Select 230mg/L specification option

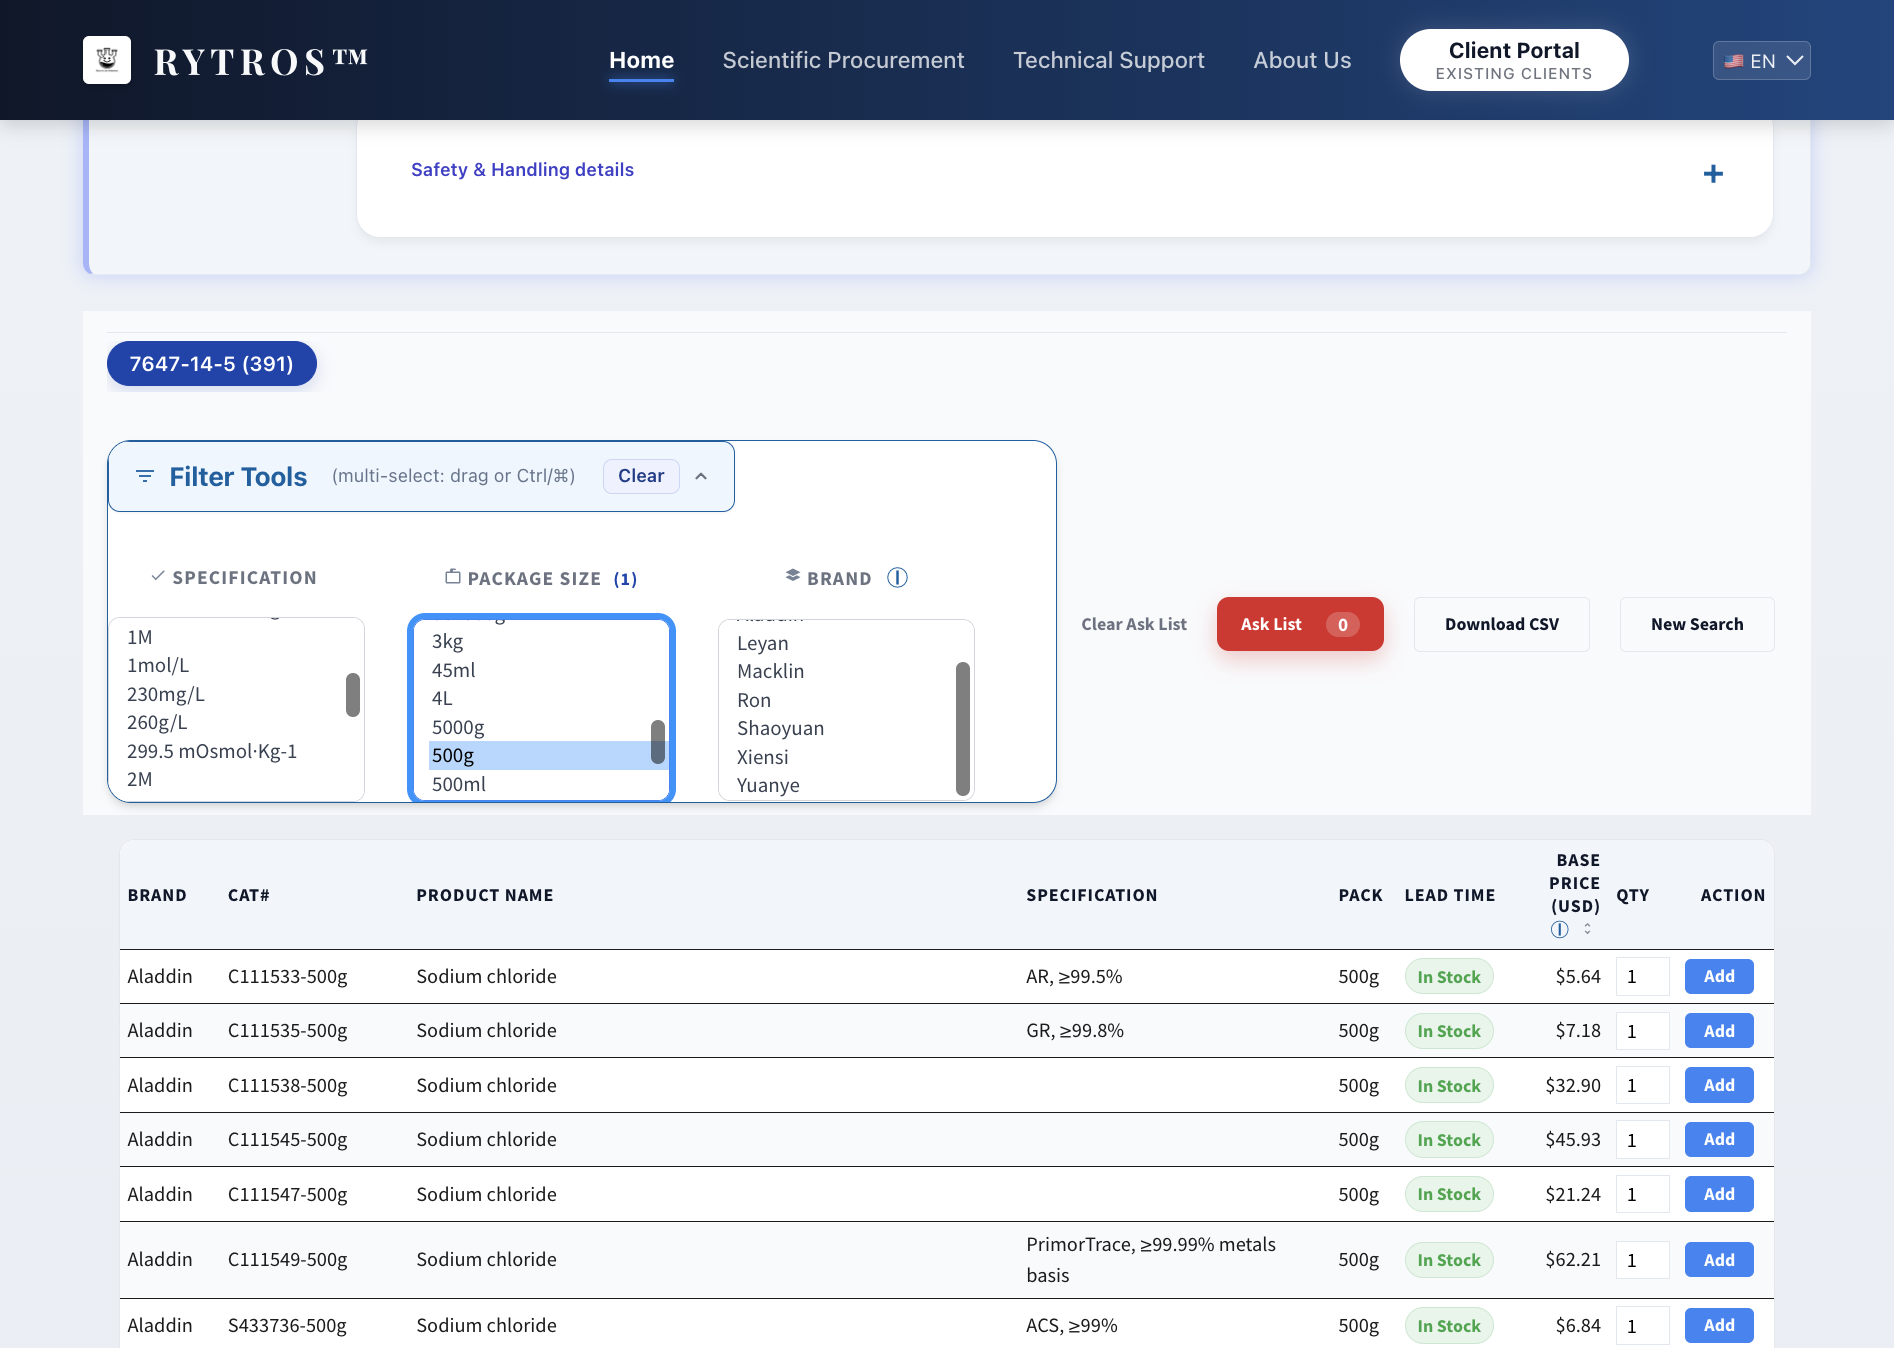(x=235, y=694)
